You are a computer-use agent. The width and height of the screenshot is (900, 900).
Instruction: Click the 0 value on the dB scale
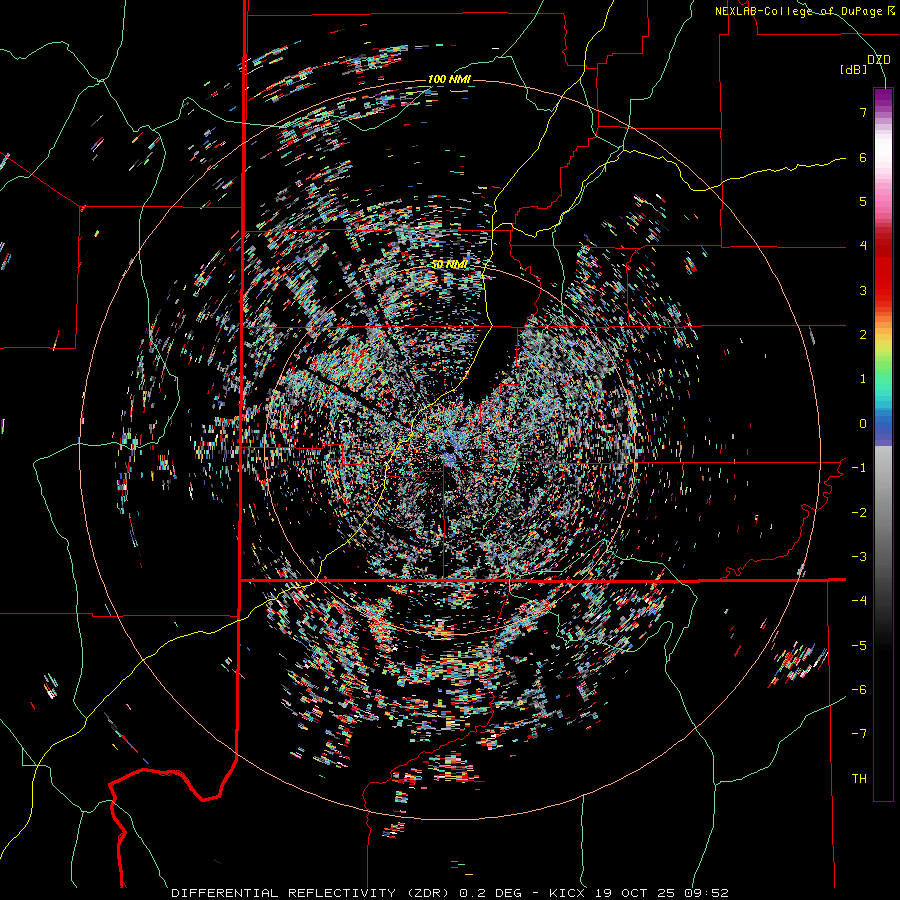[863, 424]
